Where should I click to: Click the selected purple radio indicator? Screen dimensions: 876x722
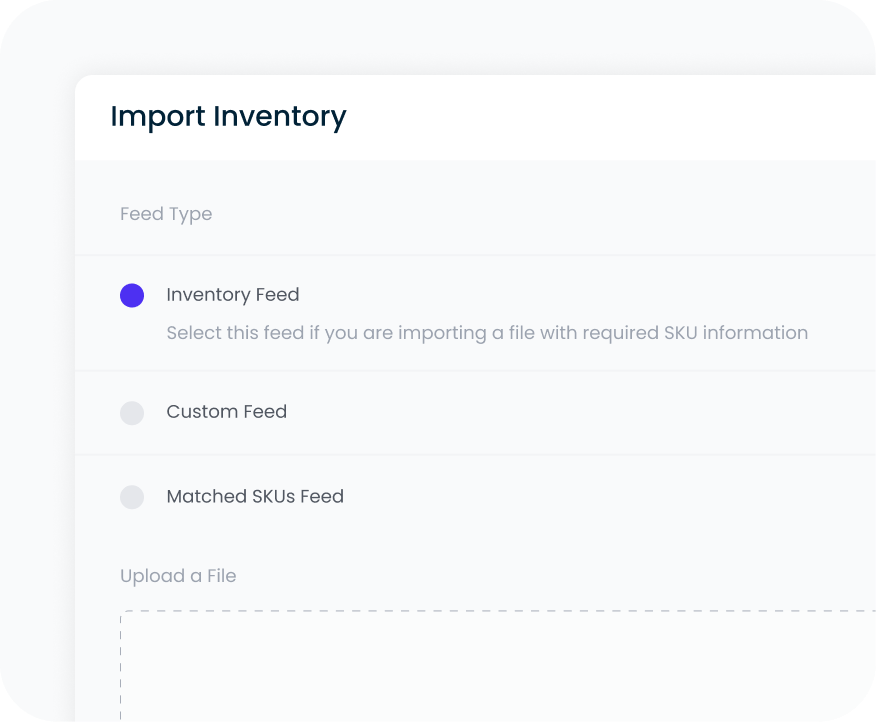(x=131, y=295)
